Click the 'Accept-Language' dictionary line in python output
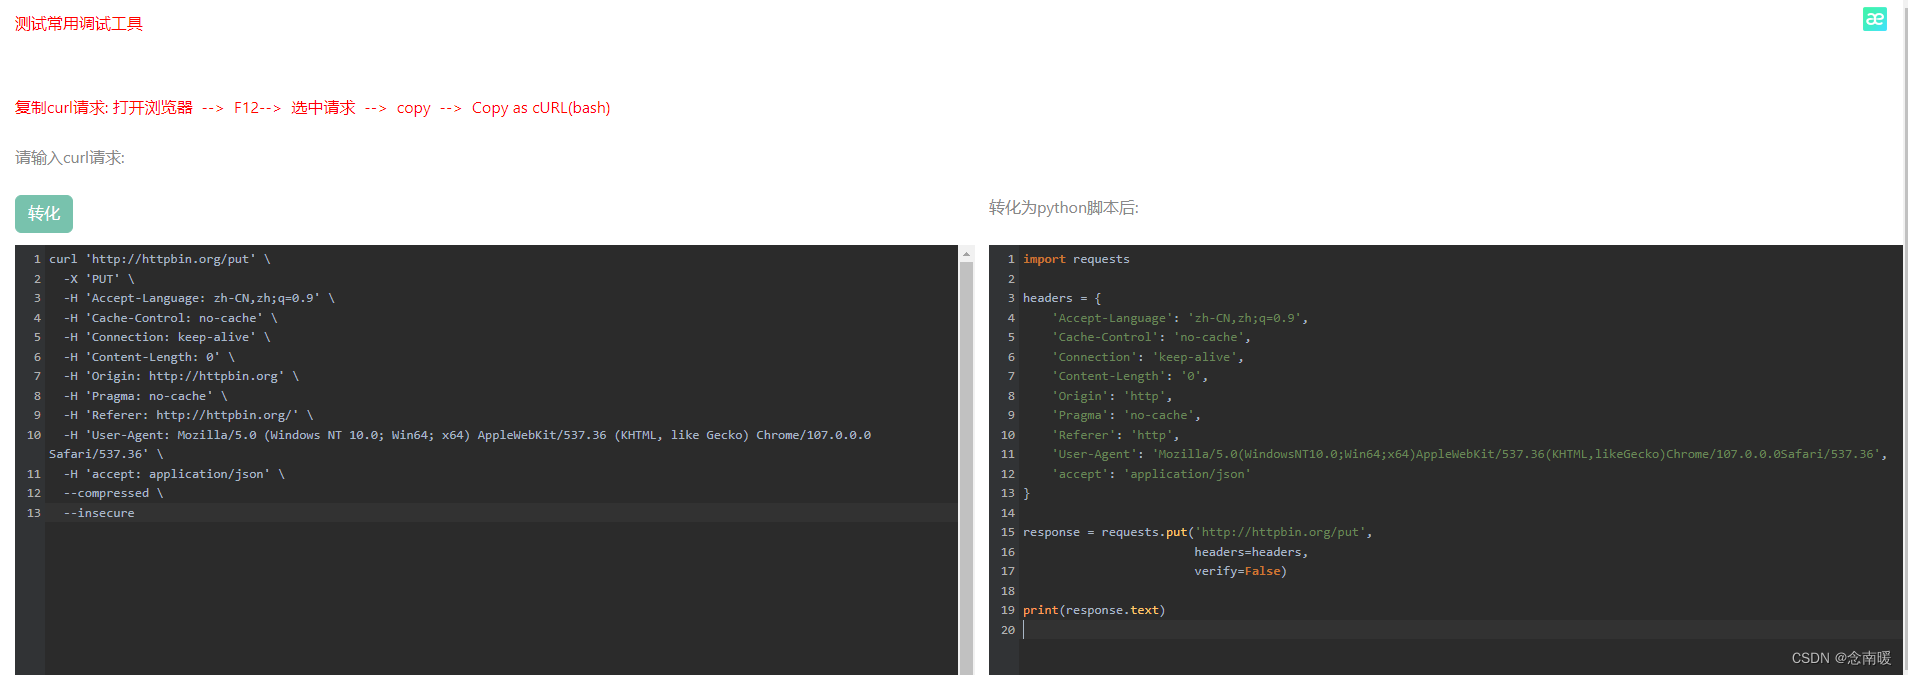Image resolution: width=1908 pixels, height=675 pixels. 1180,318
